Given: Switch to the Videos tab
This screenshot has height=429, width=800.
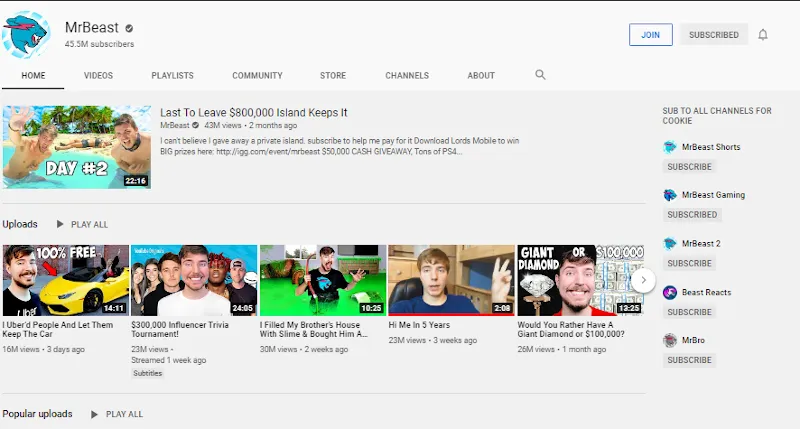Looking at the screenshot, I should [x=98, y=75].
